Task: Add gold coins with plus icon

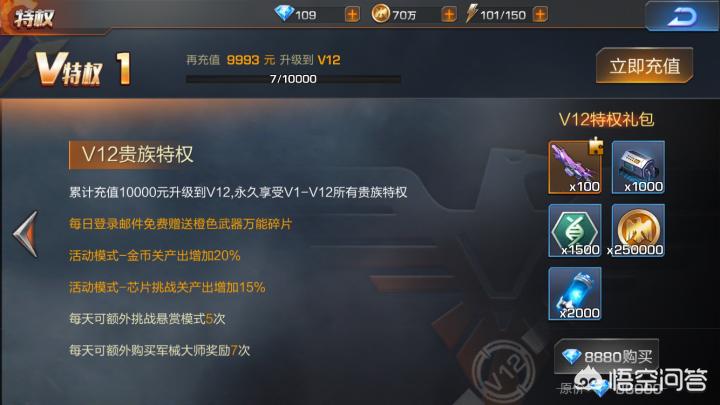Action: pyautogui.click(x=449, y=15)
